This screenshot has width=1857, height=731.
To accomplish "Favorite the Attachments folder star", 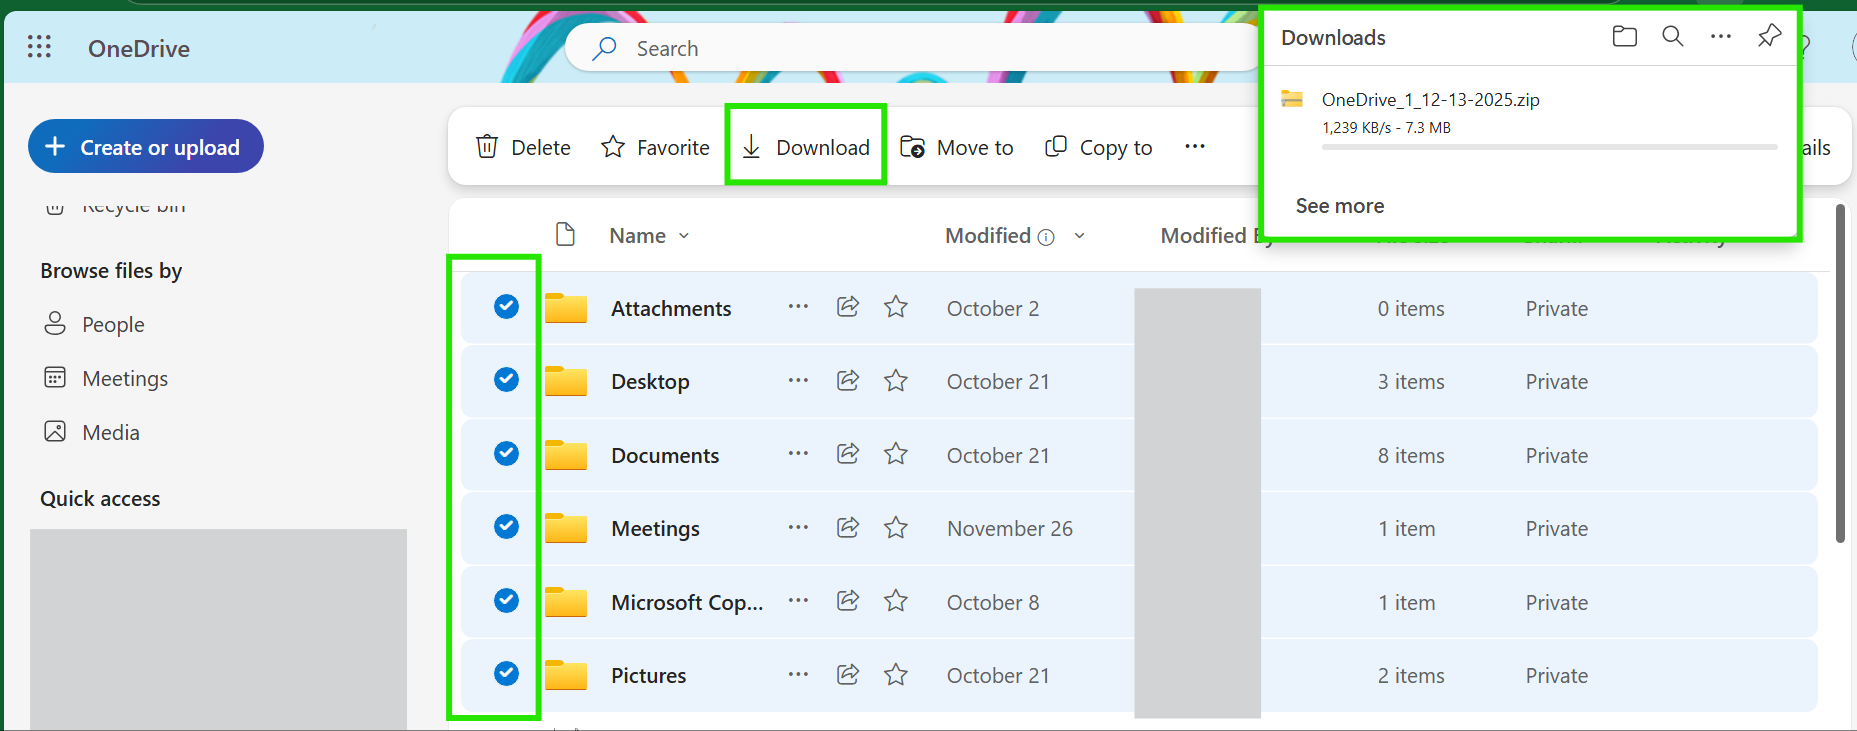I will point(896,307).
